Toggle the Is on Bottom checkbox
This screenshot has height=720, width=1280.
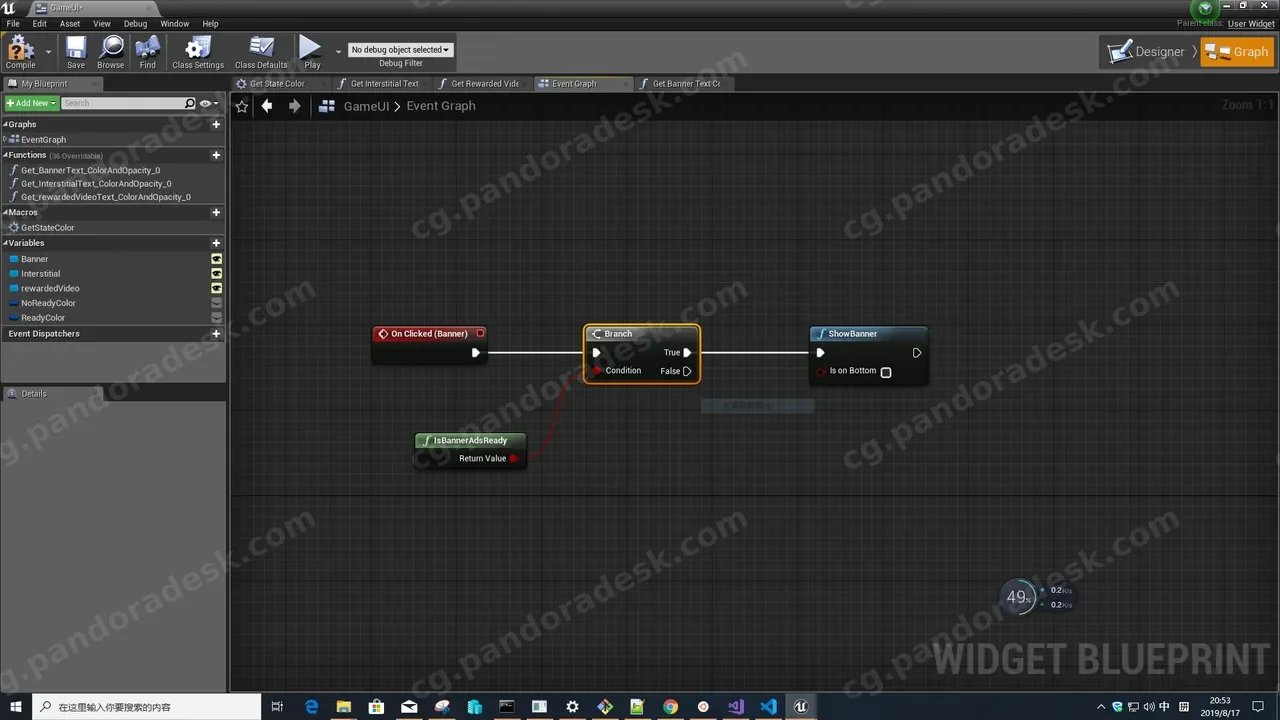tap(886, 372)
